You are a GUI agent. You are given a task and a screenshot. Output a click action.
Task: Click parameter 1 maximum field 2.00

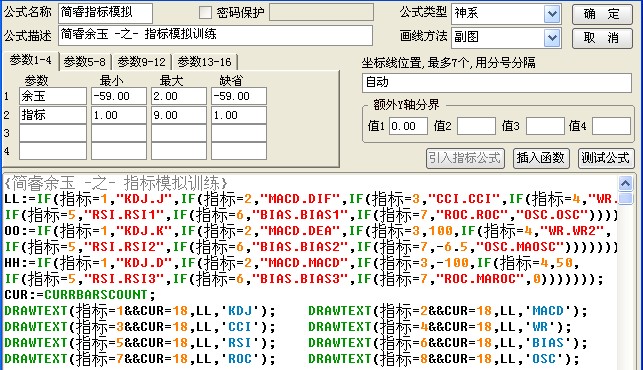pyautogui.click(x=179, y=96)
